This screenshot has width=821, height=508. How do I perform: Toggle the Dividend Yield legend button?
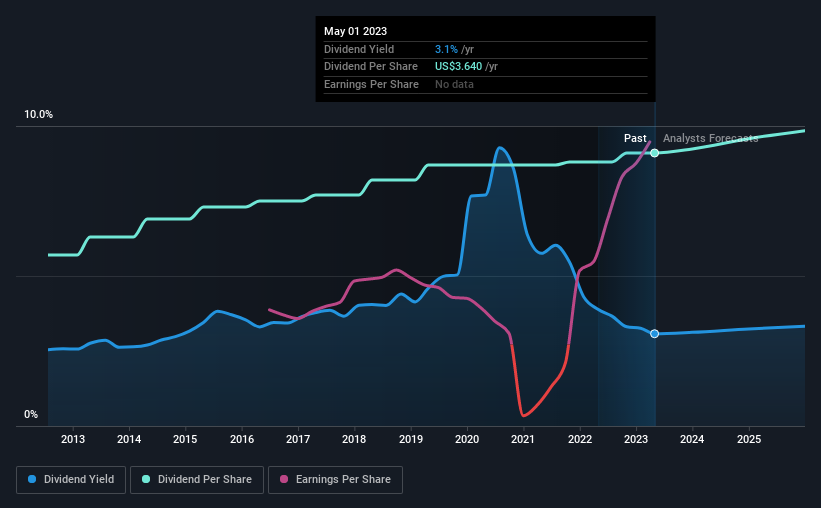pyautogui.click(x=71, y=480)
